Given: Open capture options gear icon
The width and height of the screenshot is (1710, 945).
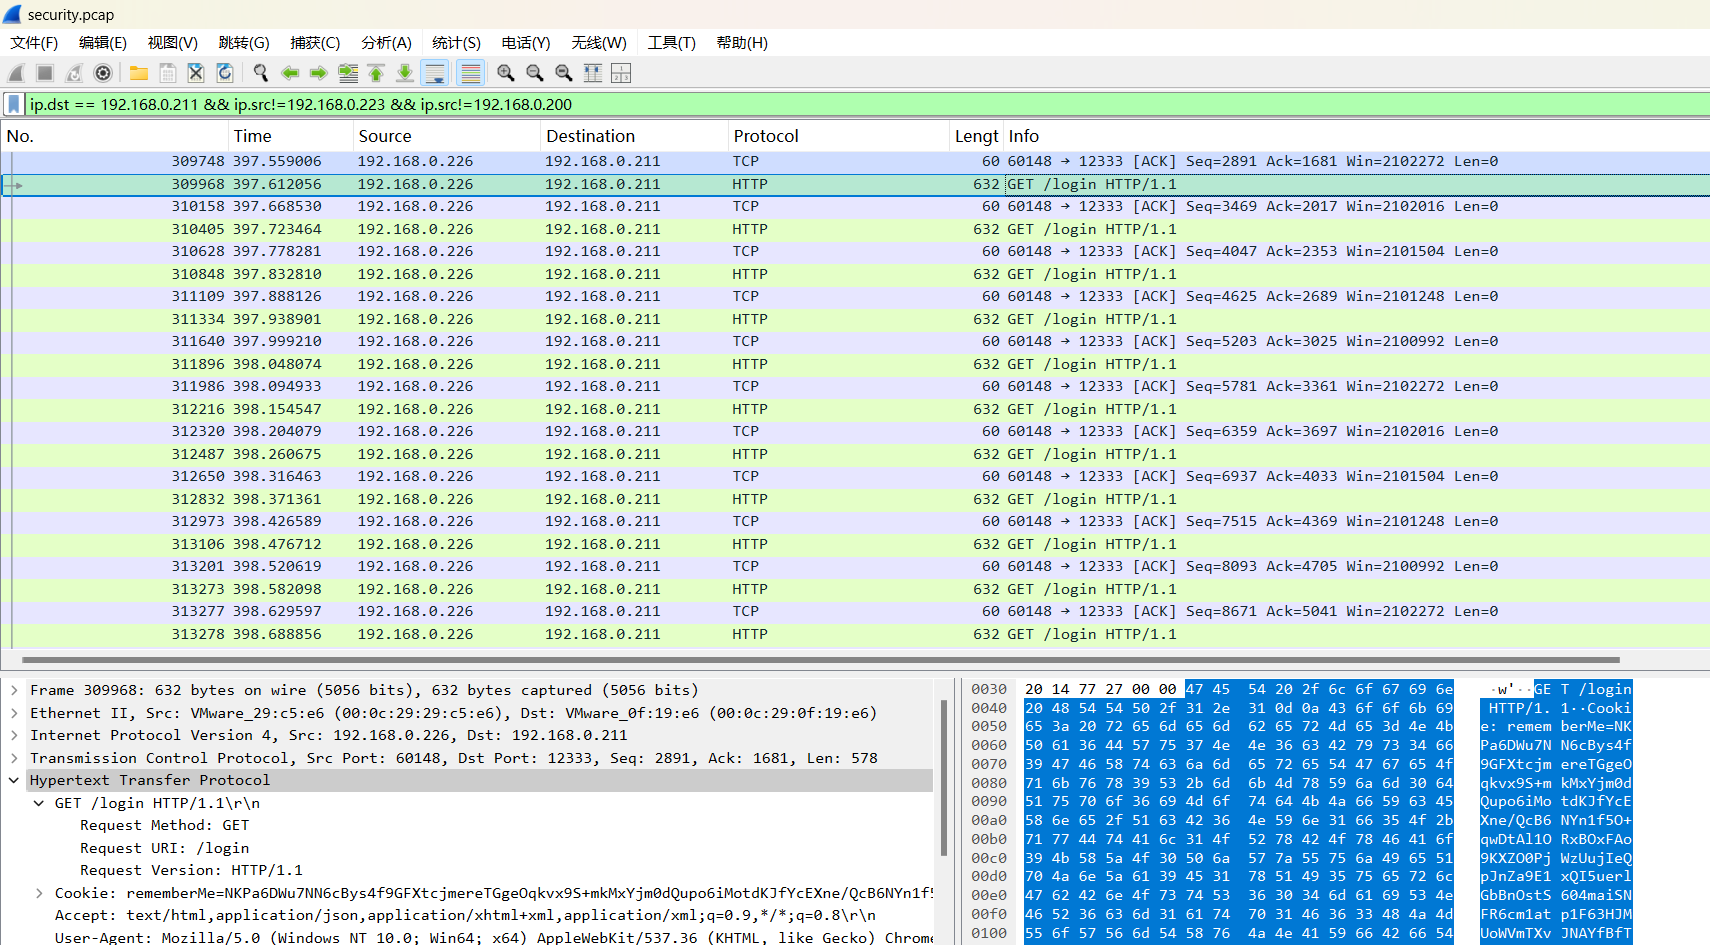Looking at the screenshot, I should 103,73.
